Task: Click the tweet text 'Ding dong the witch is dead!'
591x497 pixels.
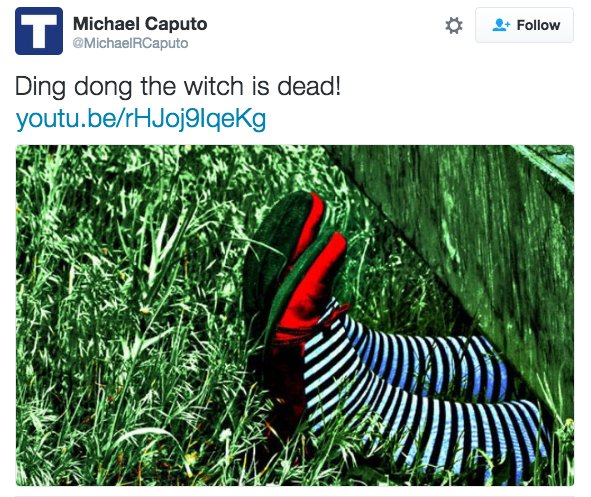Action: click(178, 86)
